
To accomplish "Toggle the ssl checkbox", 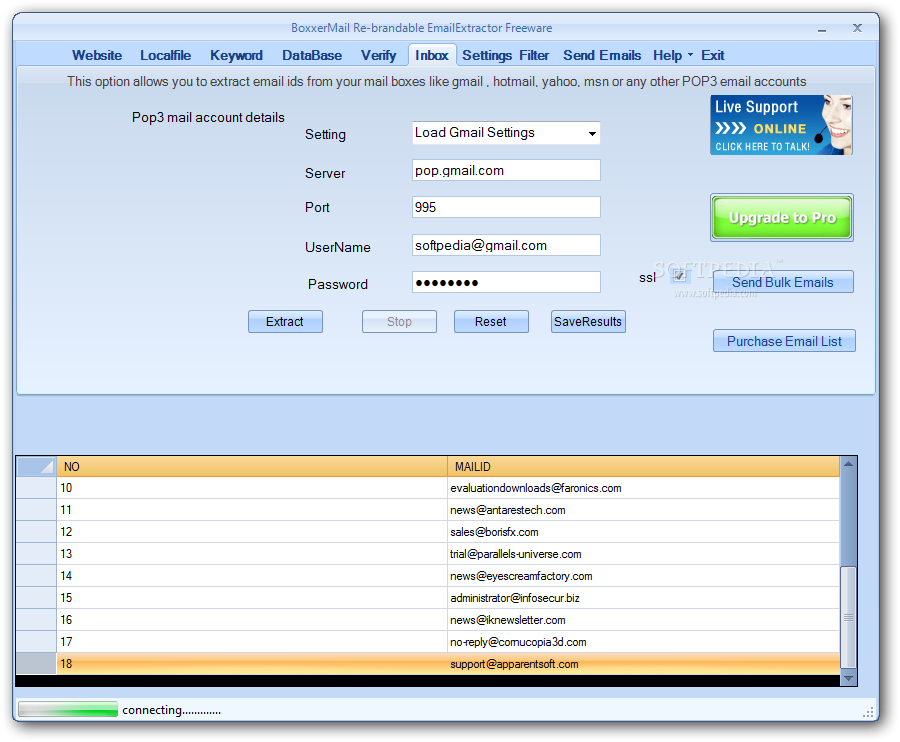I will pos(679,276).
